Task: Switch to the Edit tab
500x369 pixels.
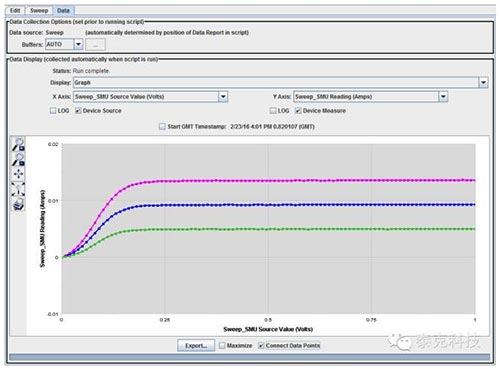Action: pyautogui.click(x=15, y=10)
